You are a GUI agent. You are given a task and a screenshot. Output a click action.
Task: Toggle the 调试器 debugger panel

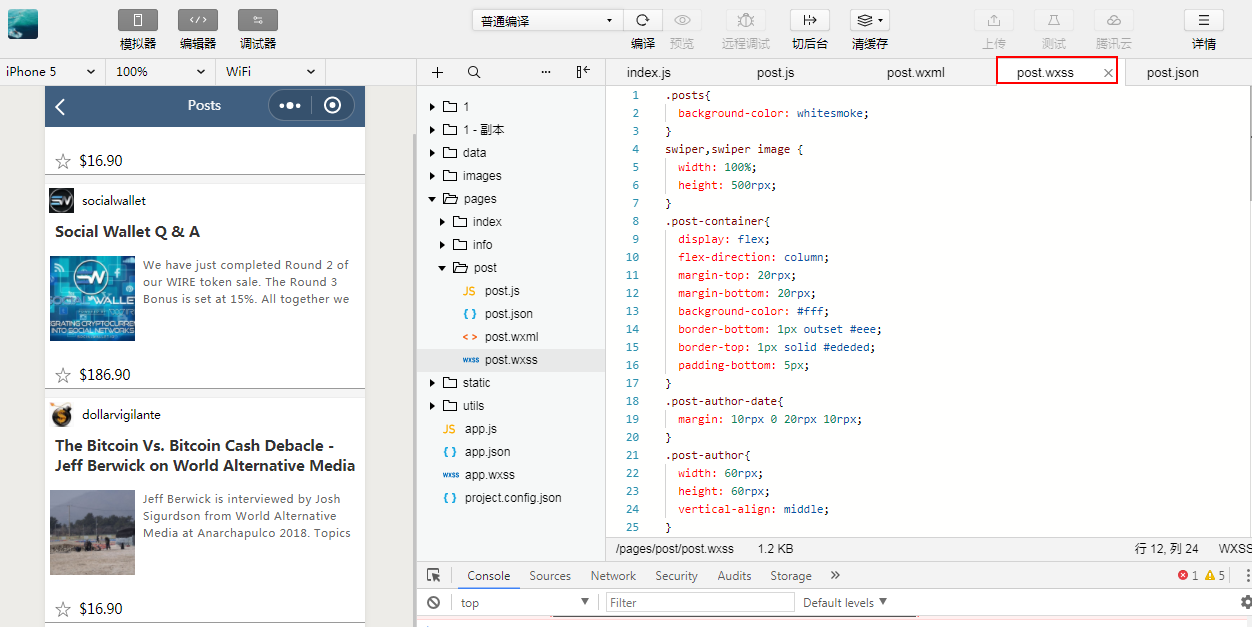(258, 20)
